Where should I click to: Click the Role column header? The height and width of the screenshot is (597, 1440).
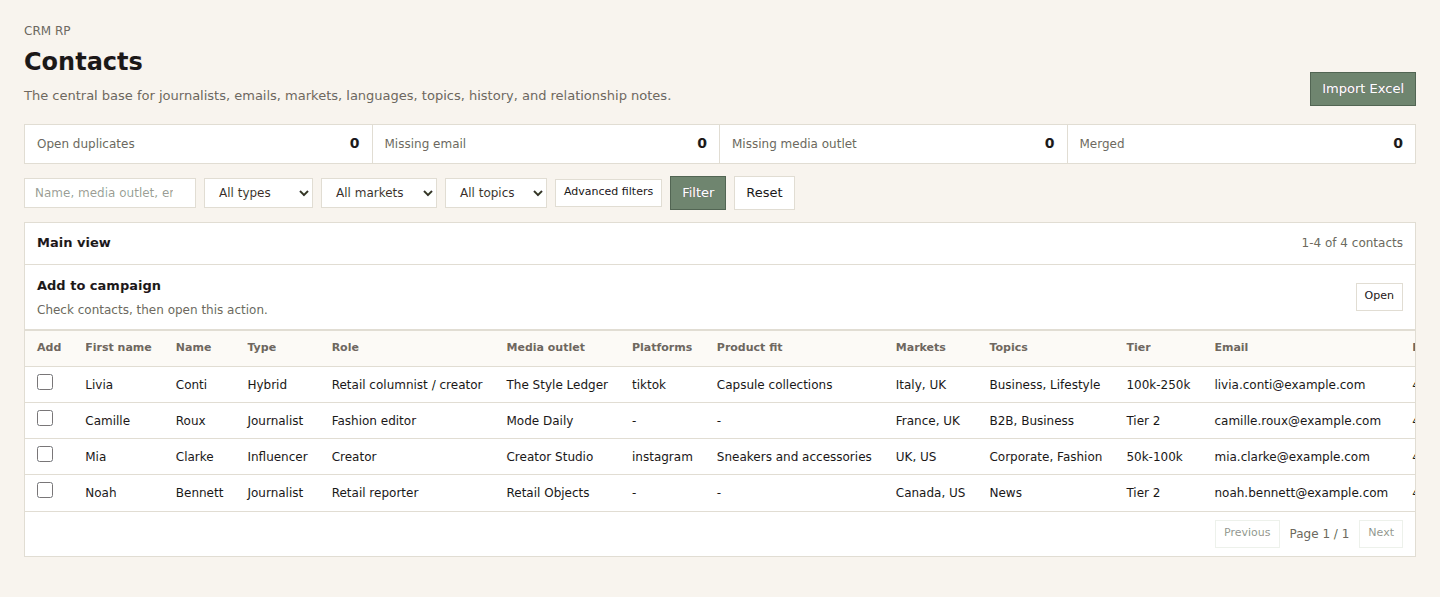[x=345, y=348]
